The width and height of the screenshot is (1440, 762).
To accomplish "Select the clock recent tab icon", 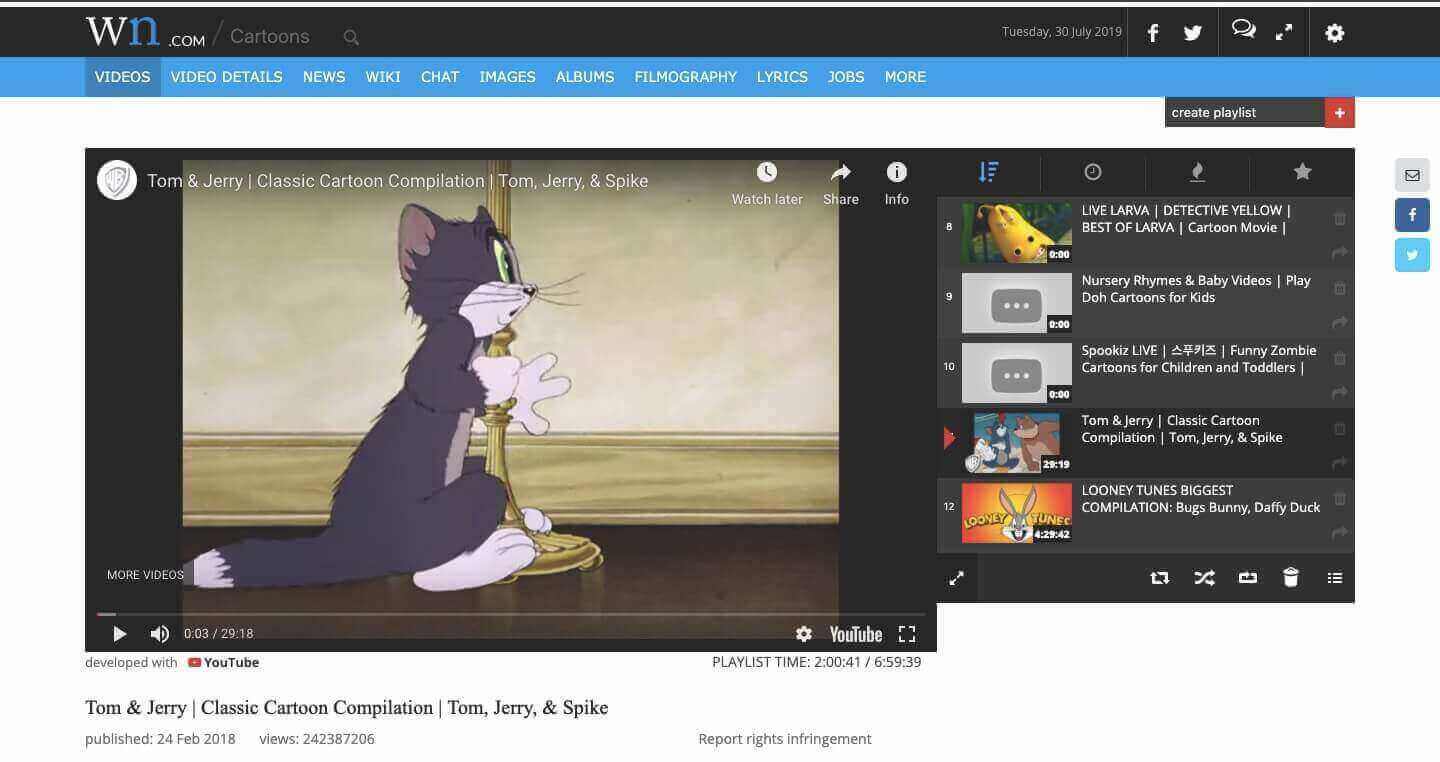I will (1093, 172).
